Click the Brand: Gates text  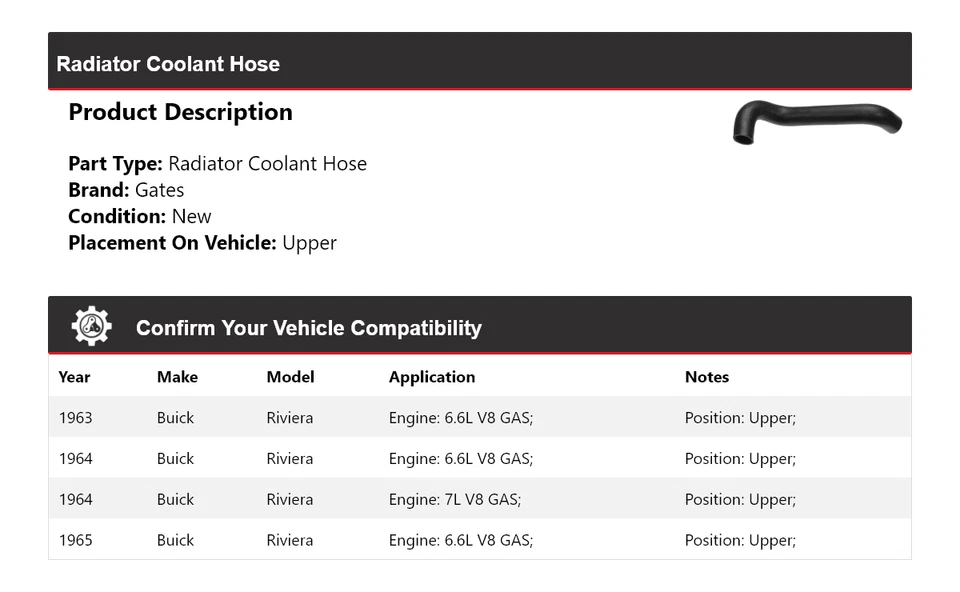point(126,190)
